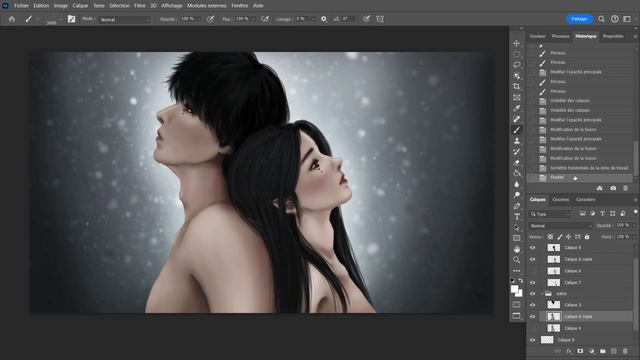The image size is (640, 360).
Task: Select the Elliptical Marquee tool
Action: point(517,54)
